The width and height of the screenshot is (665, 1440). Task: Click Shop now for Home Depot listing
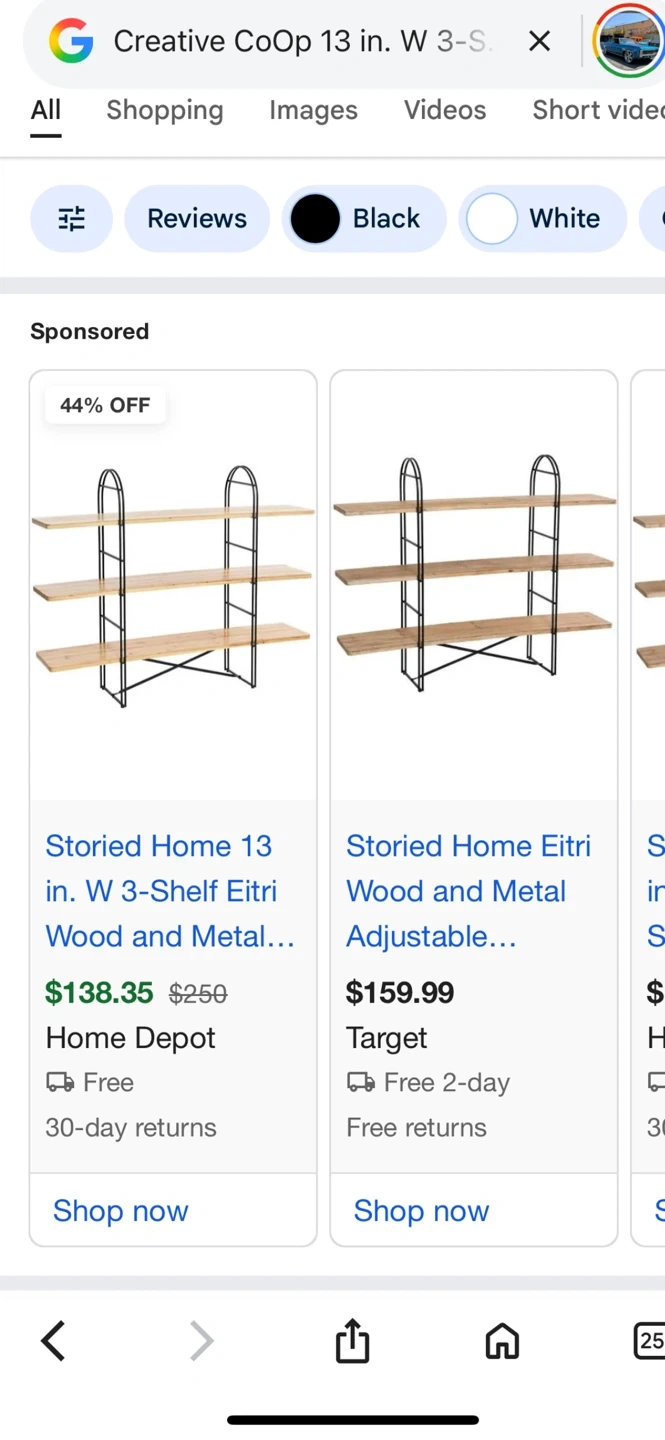tap(121, 1211)
